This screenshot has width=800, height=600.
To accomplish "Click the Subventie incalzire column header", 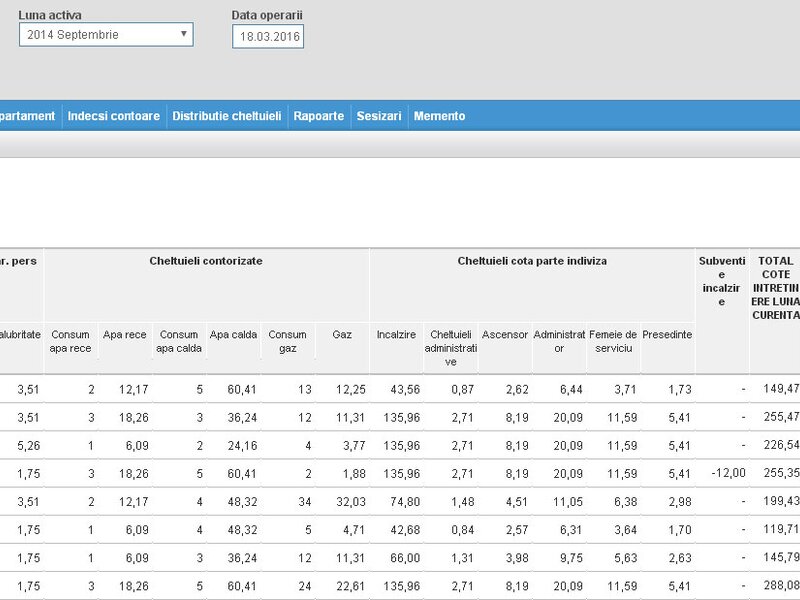I will pos(721,281).
